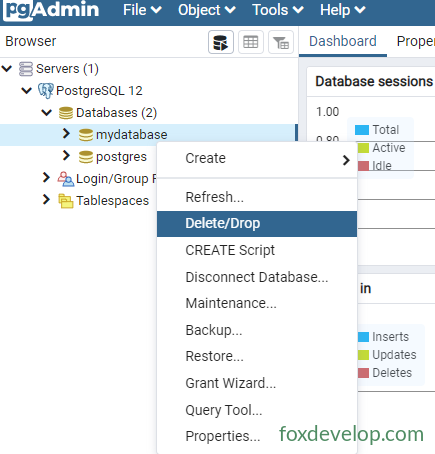Click the pgAdmin logo
This screenshot has height=454, width=435.
click(x=52, y=10)
